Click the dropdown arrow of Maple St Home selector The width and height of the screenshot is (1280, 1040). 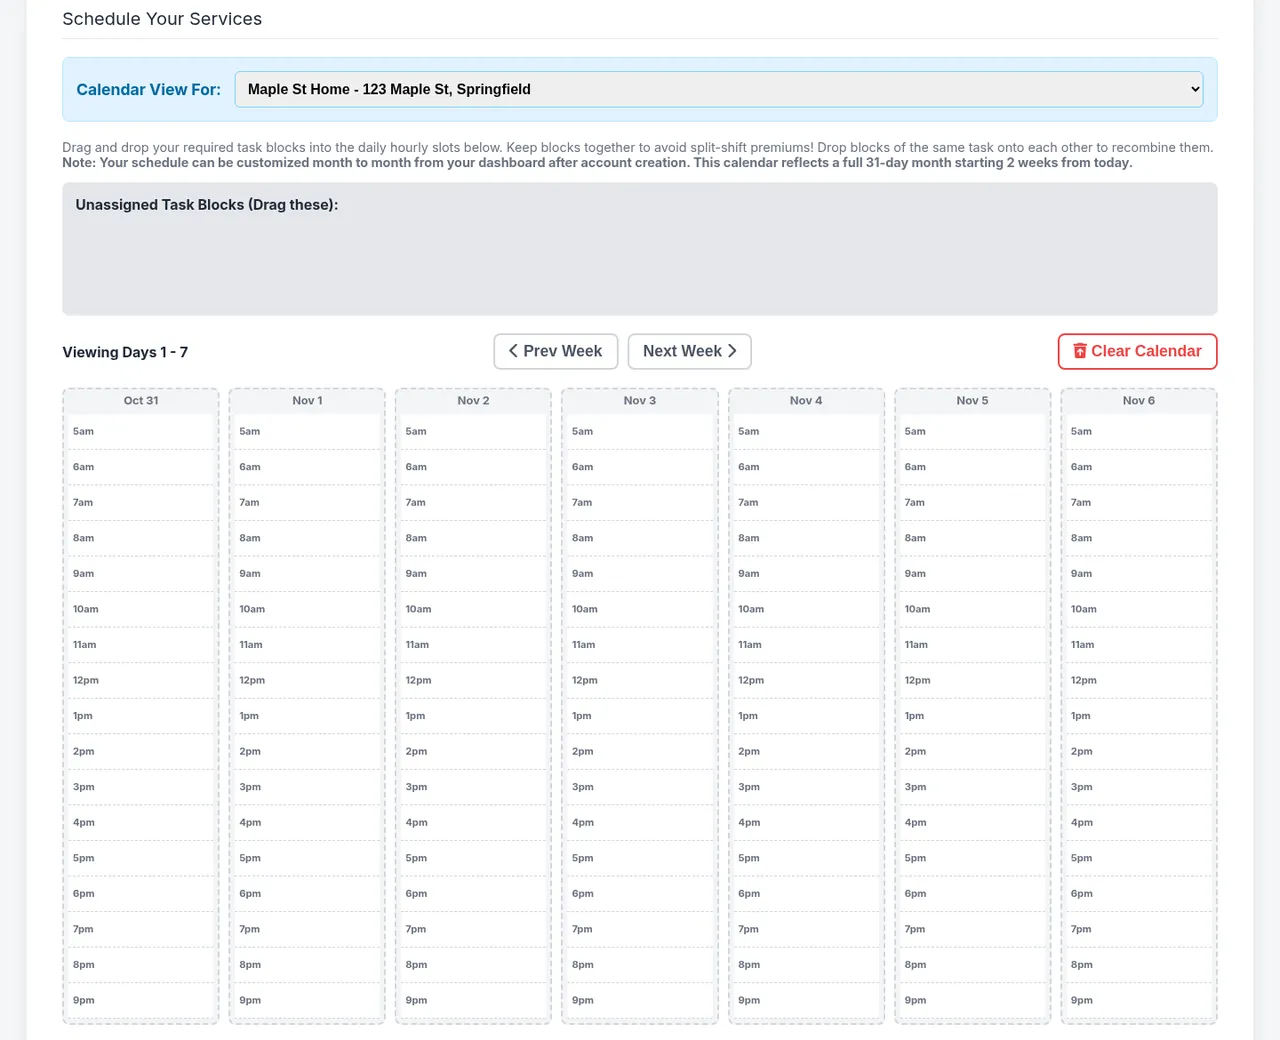point(1194,89)
